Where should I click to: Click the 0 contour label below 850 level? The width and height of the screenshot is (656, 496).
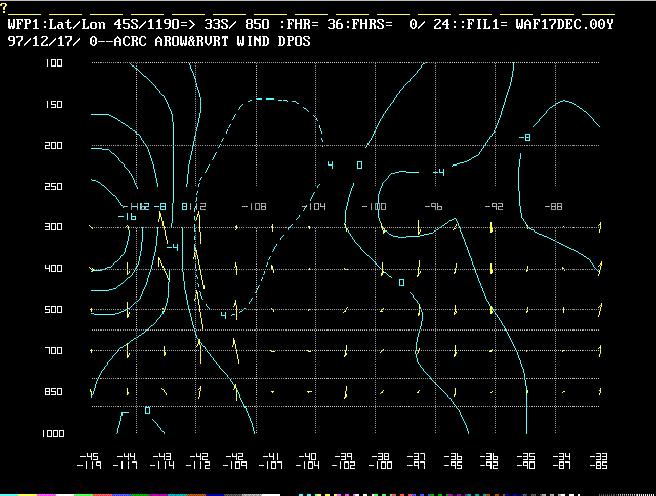point(147,410)
